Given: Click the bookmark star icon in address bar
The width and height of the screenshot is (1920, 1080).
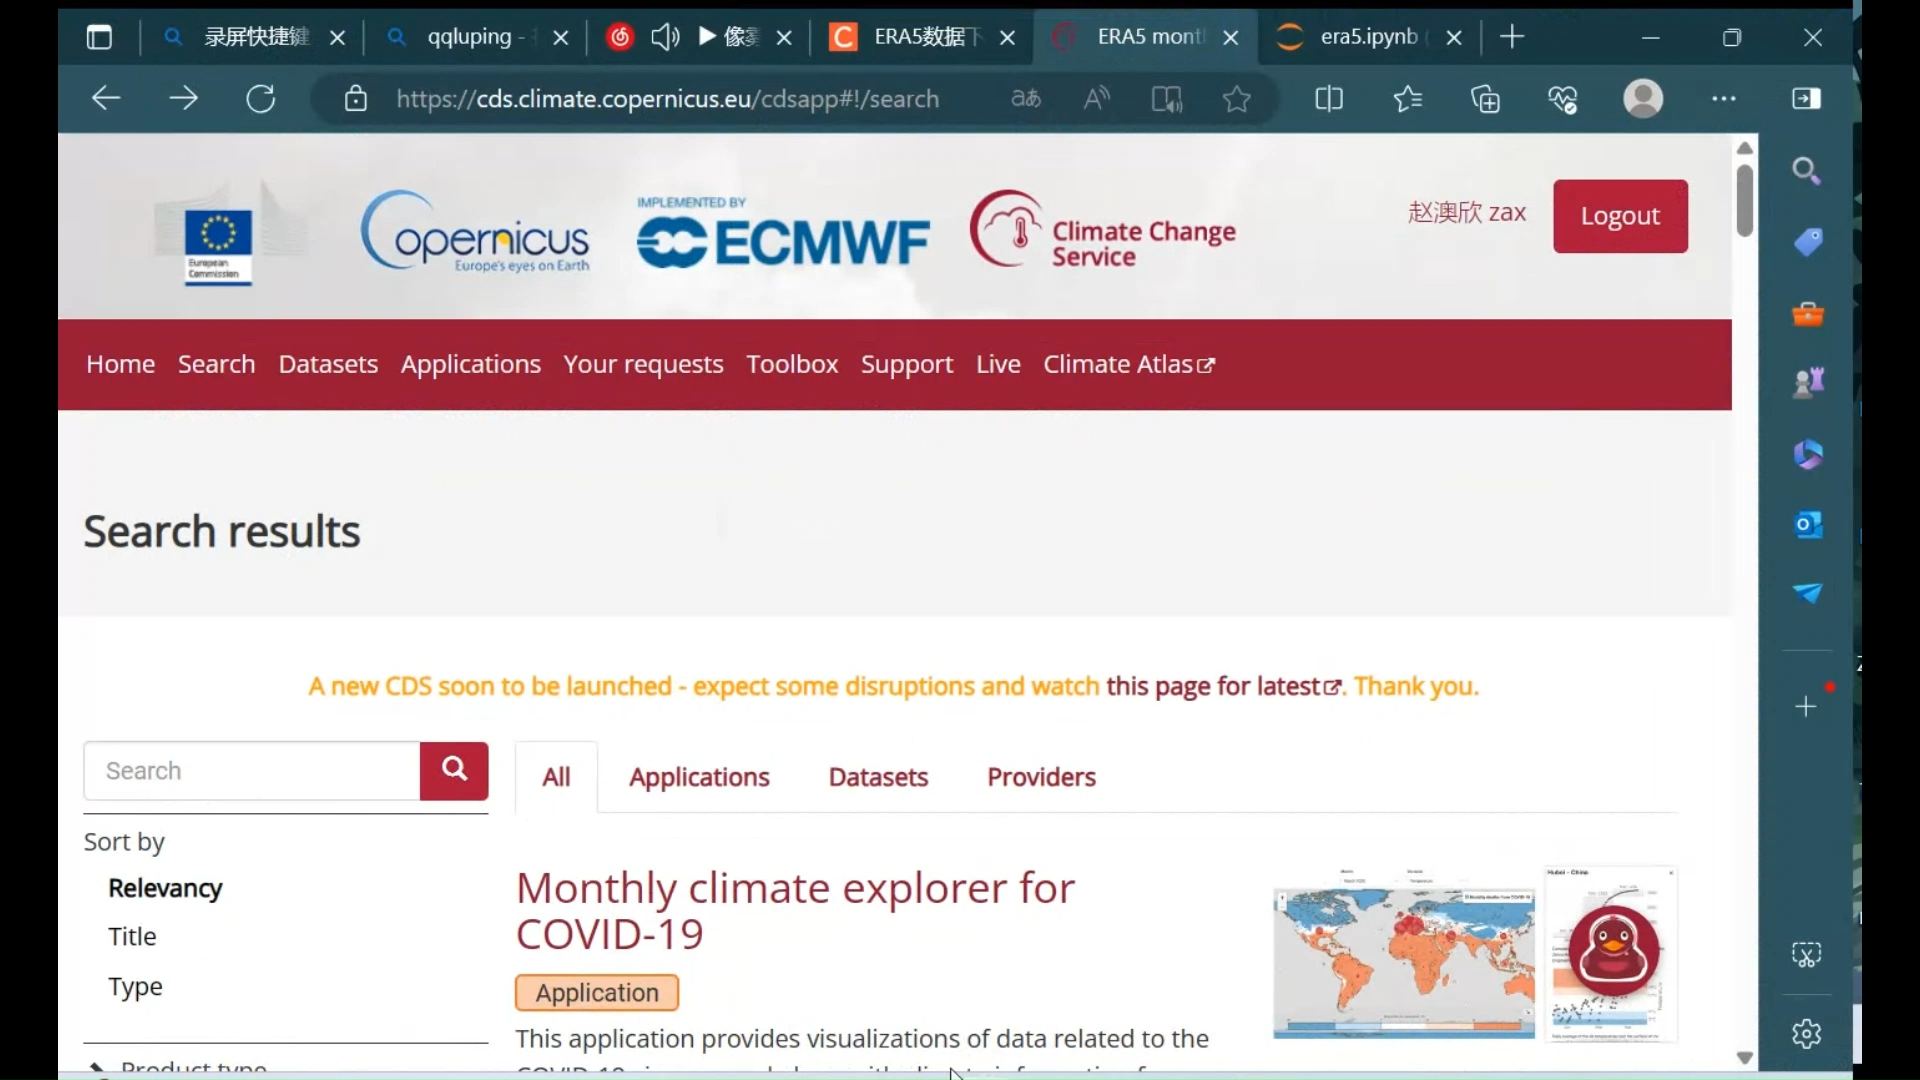Looking at the screenshot, I should click(1236, 99).
